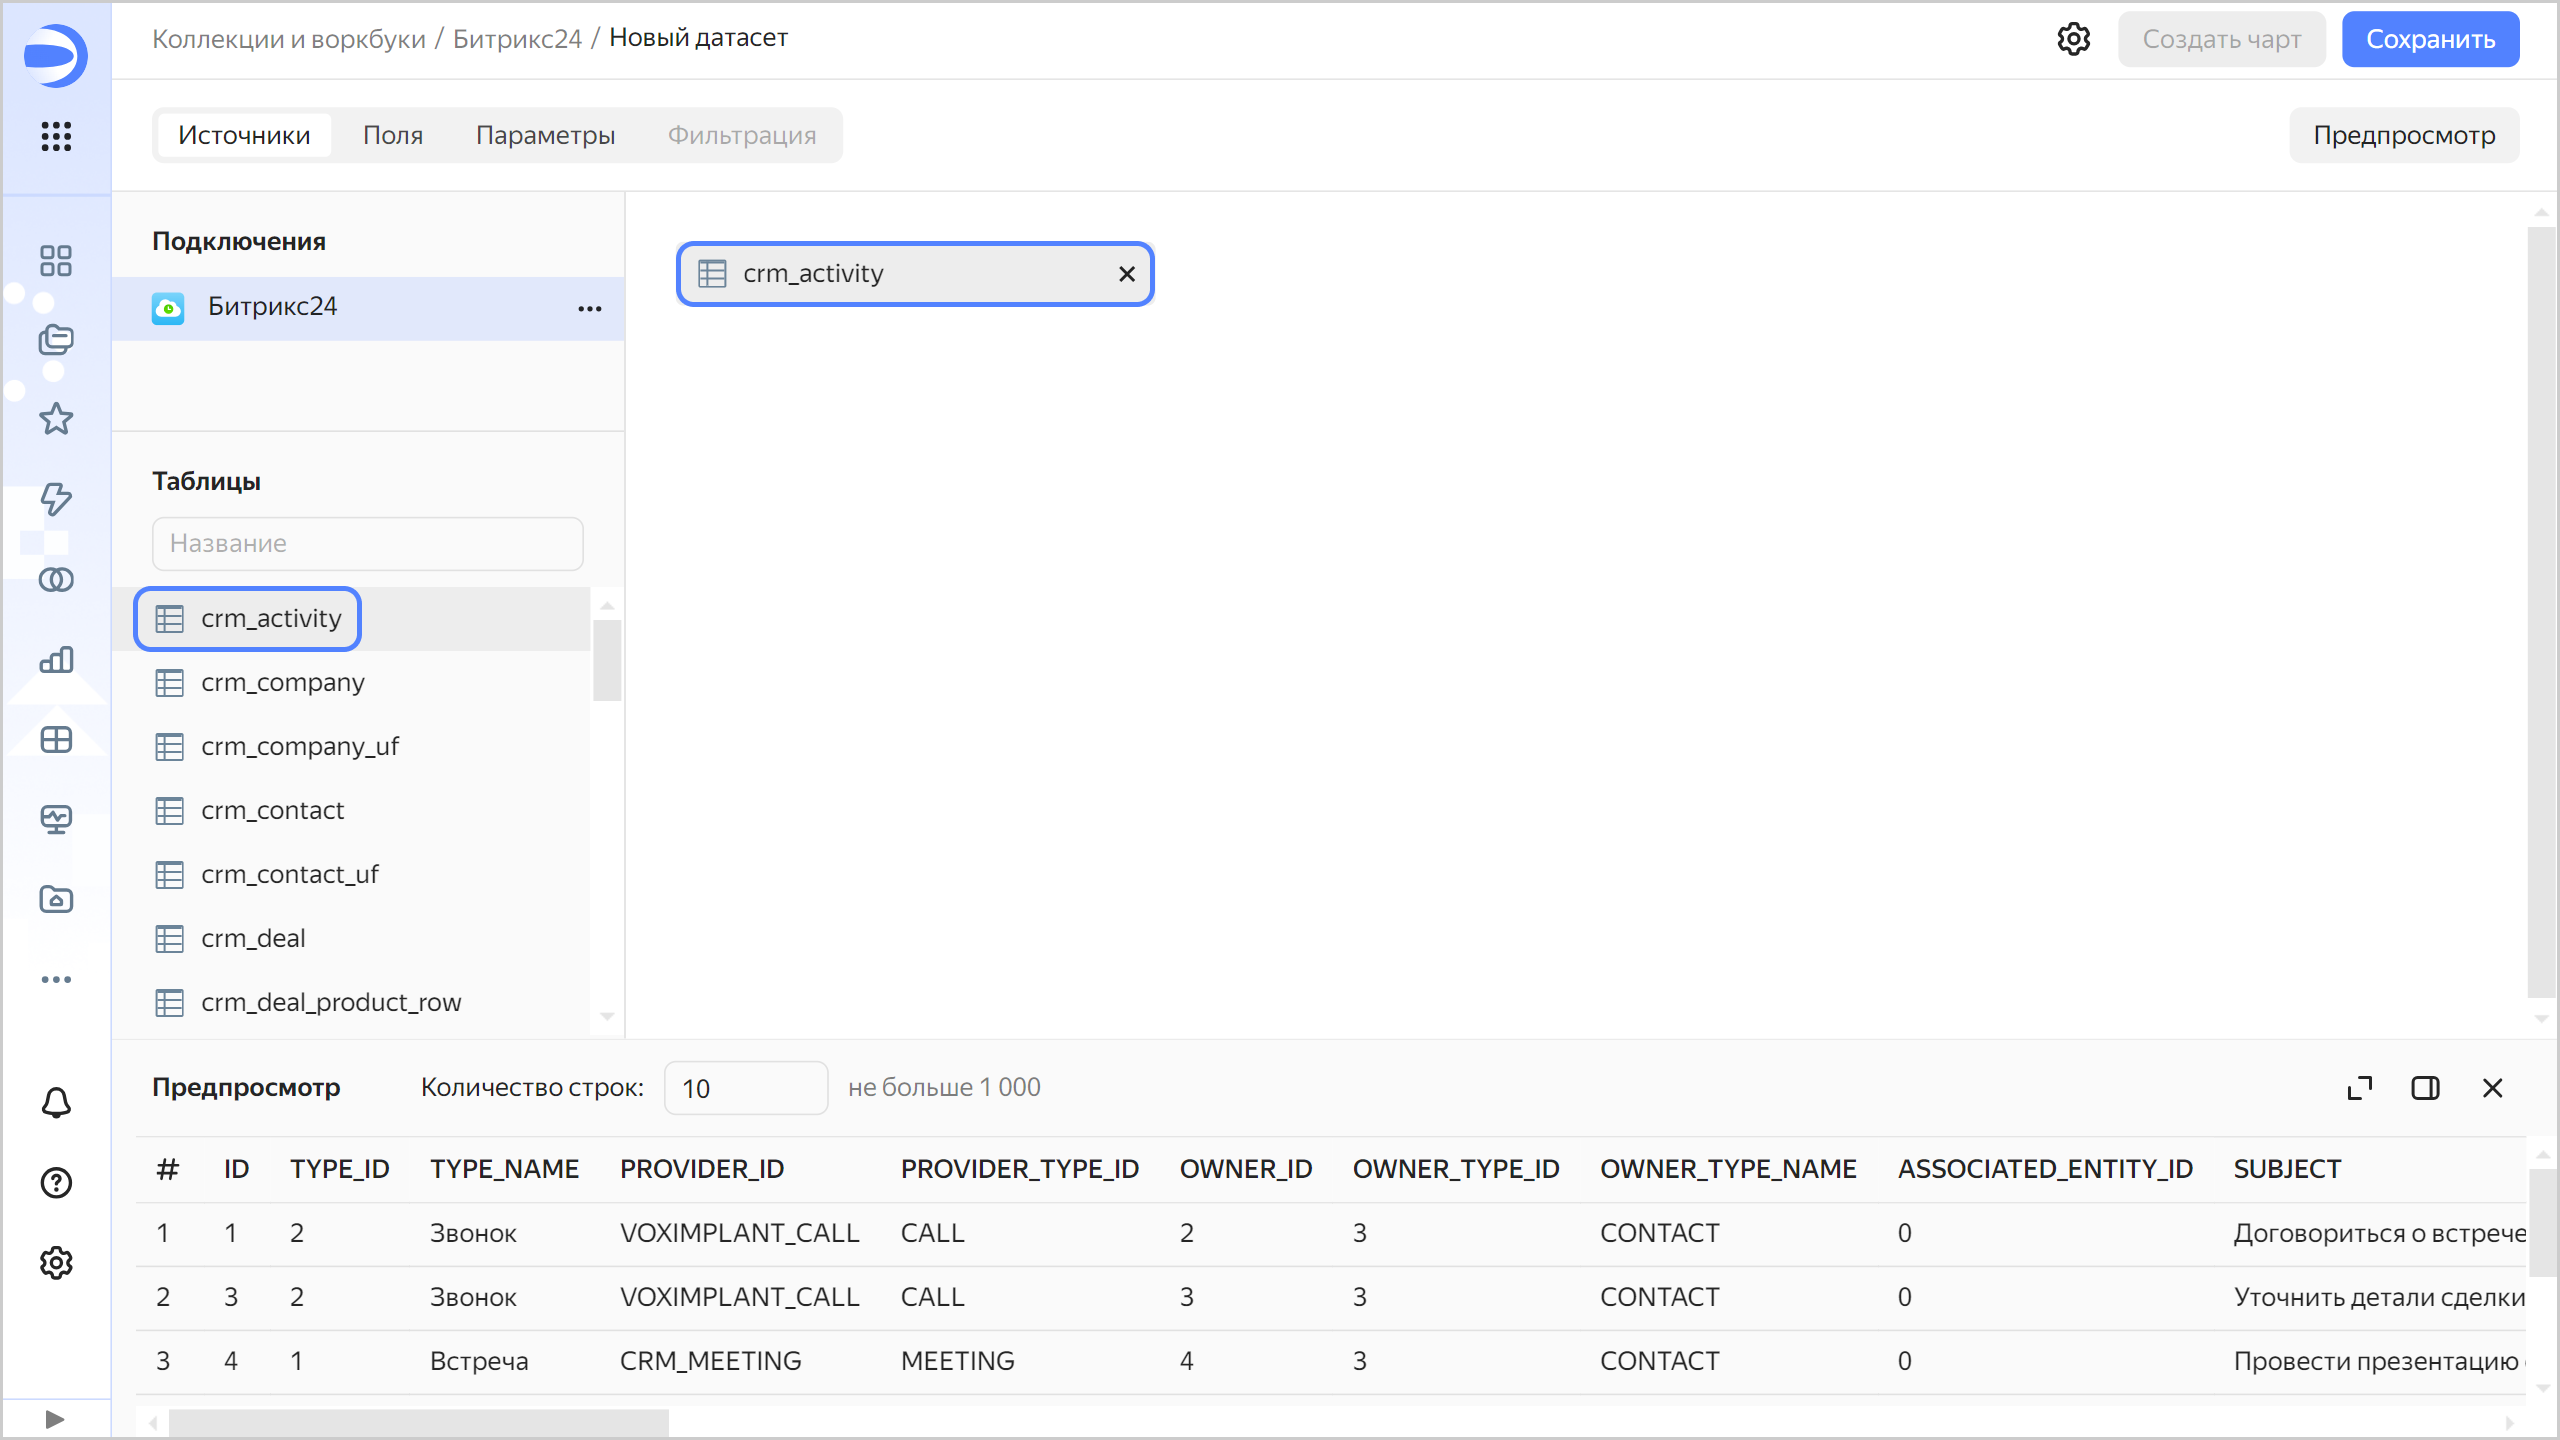This screenshot has height=1440, width=2560.
Task: Open dataset settings gear in header
Action: click(2073, 39)
